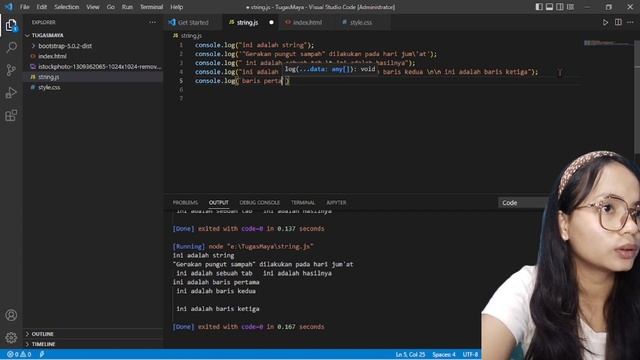Viewport: 640px width, 360px height.
Task: Open the View menu
Action: point(93,7)
